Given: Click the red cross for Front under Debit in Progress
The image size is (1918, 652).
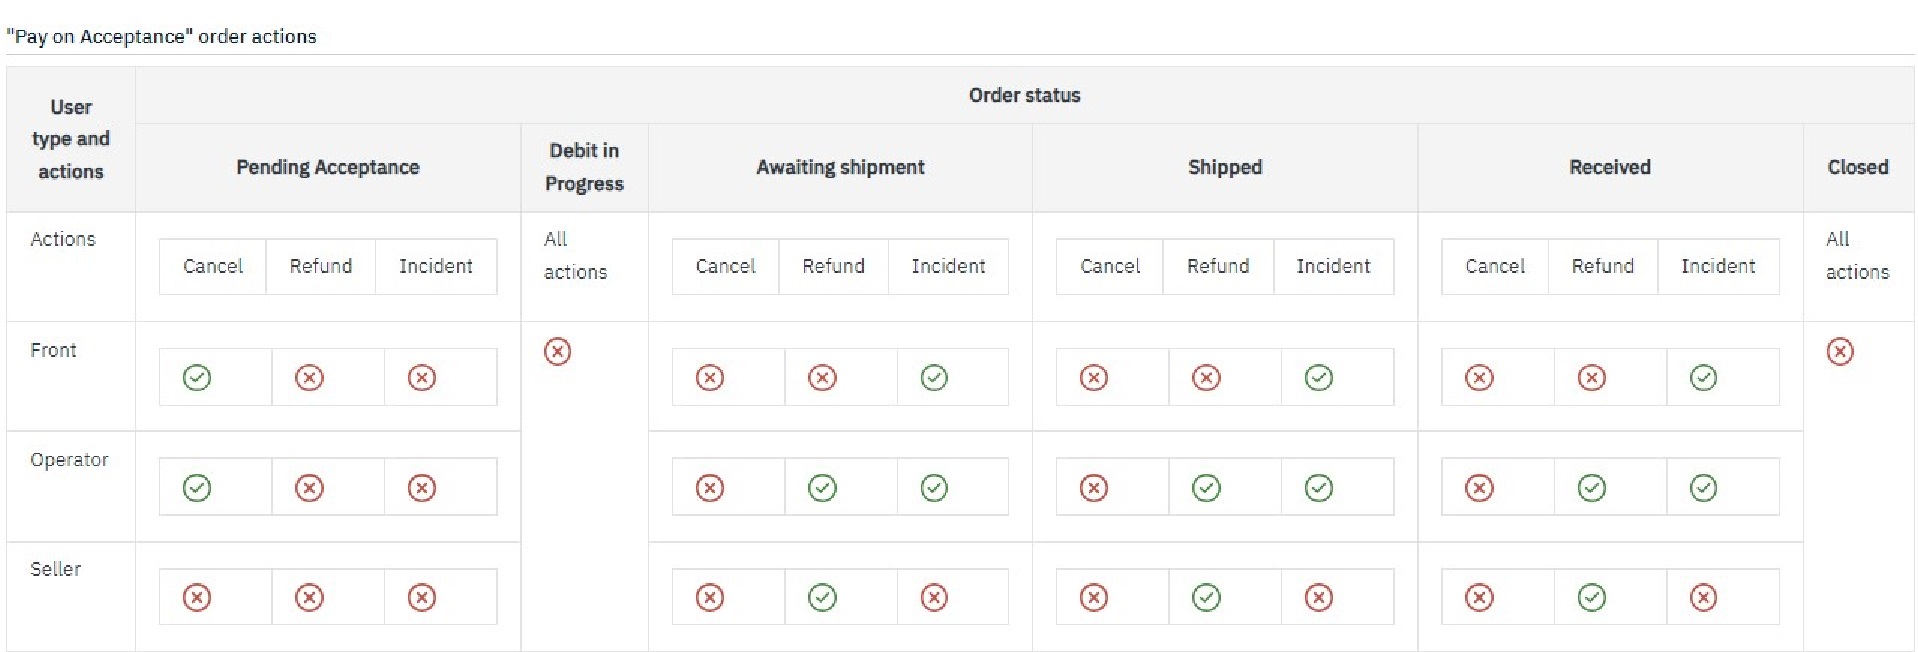Looking at the screenshot, I should pyautogui.click(x=557, y=351).
